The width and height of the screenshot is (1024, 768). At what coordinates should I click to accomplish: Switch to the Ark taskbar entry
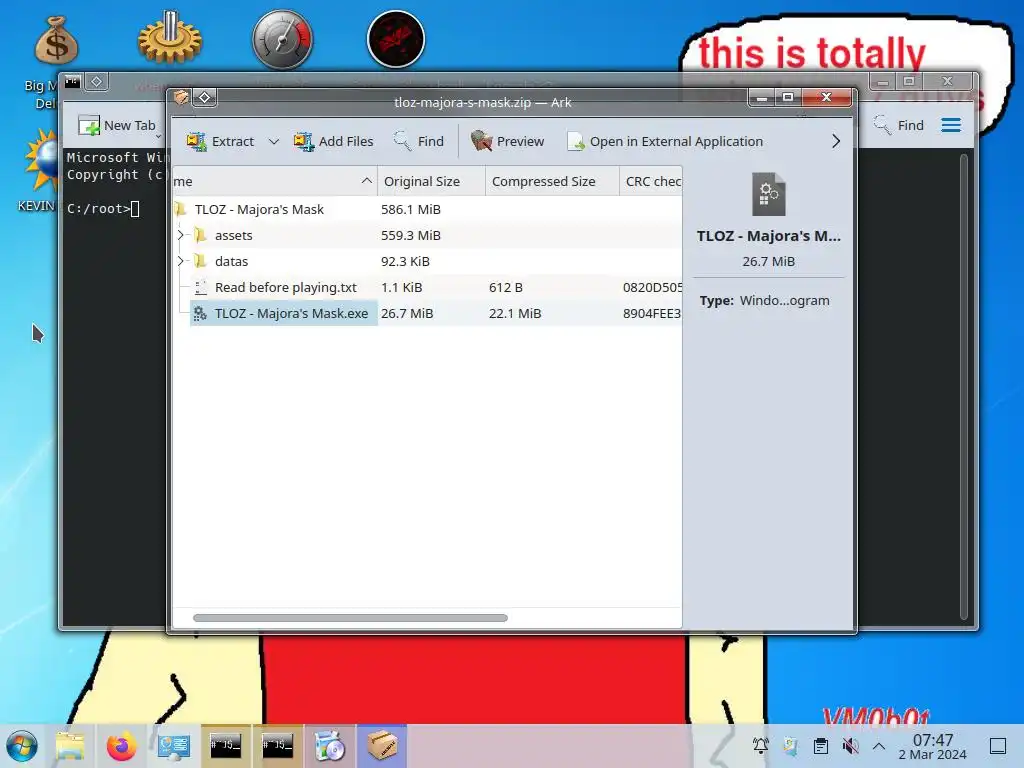pos(382,745)
